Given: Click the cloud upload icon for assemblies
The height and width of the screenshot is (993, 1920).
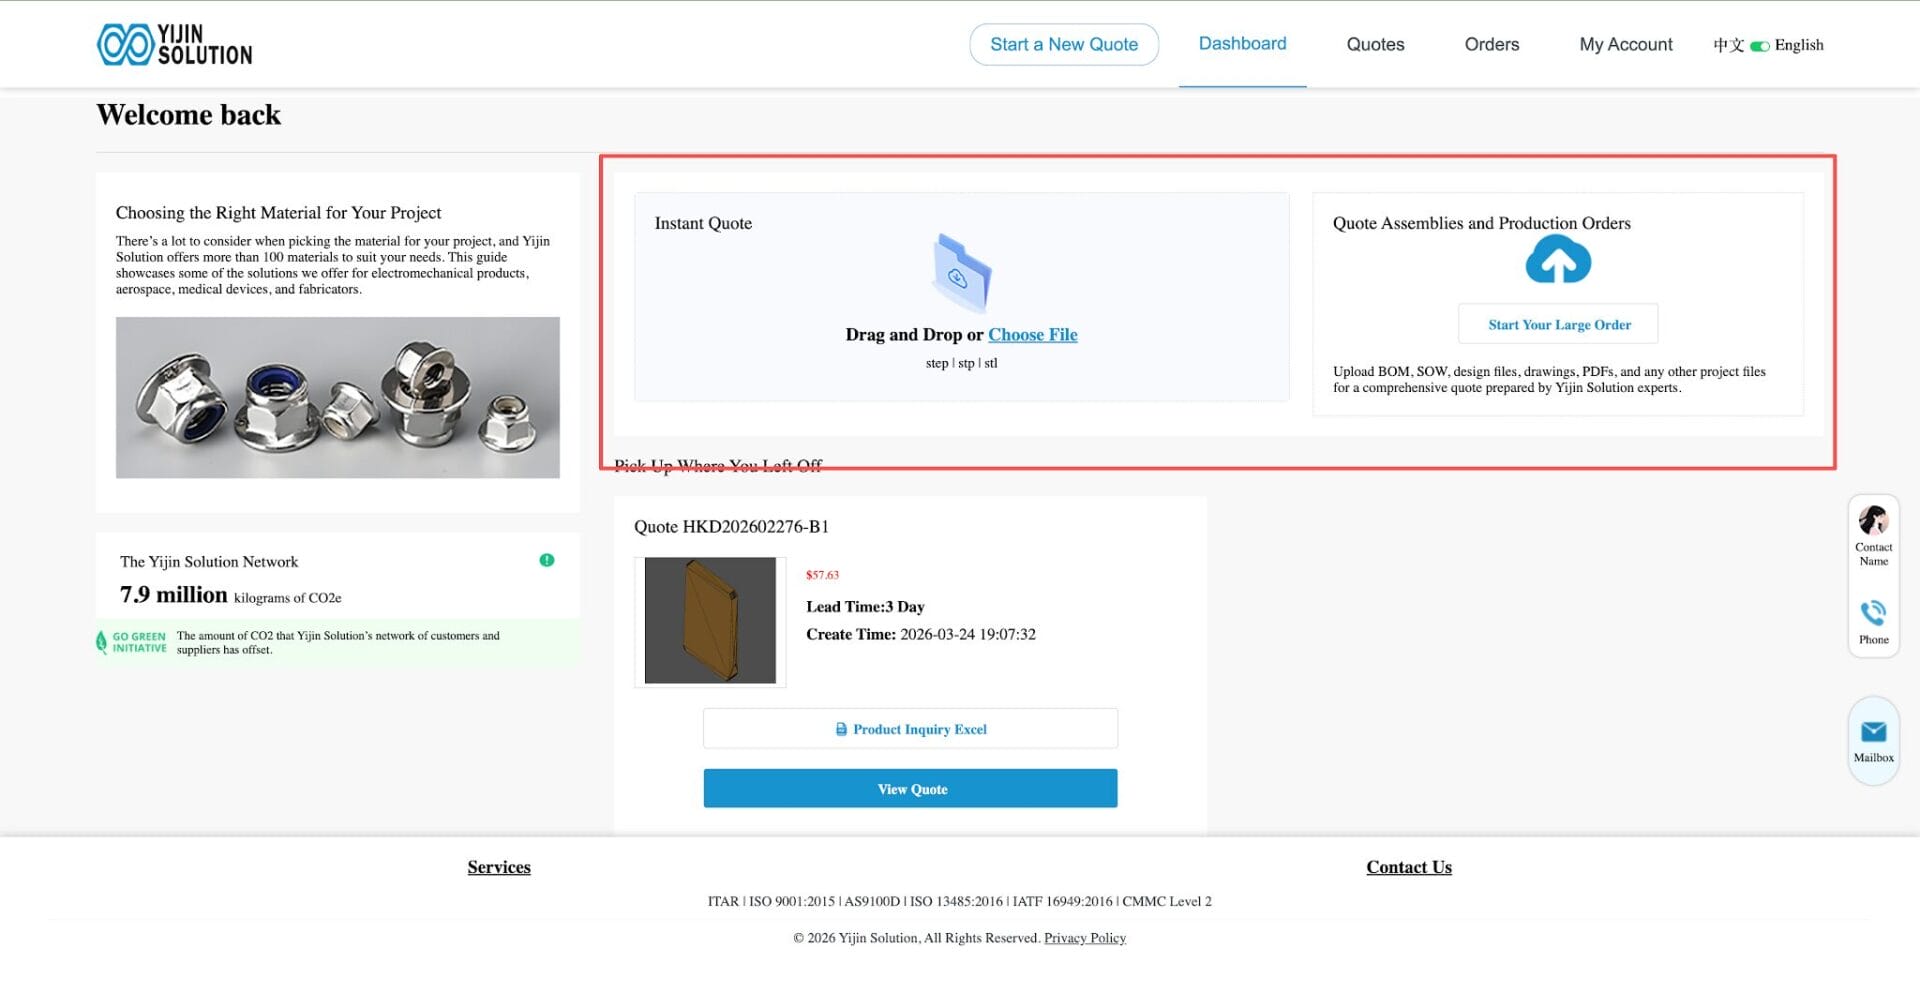Looking at the screenshot, I should (x=1557, y=259).
